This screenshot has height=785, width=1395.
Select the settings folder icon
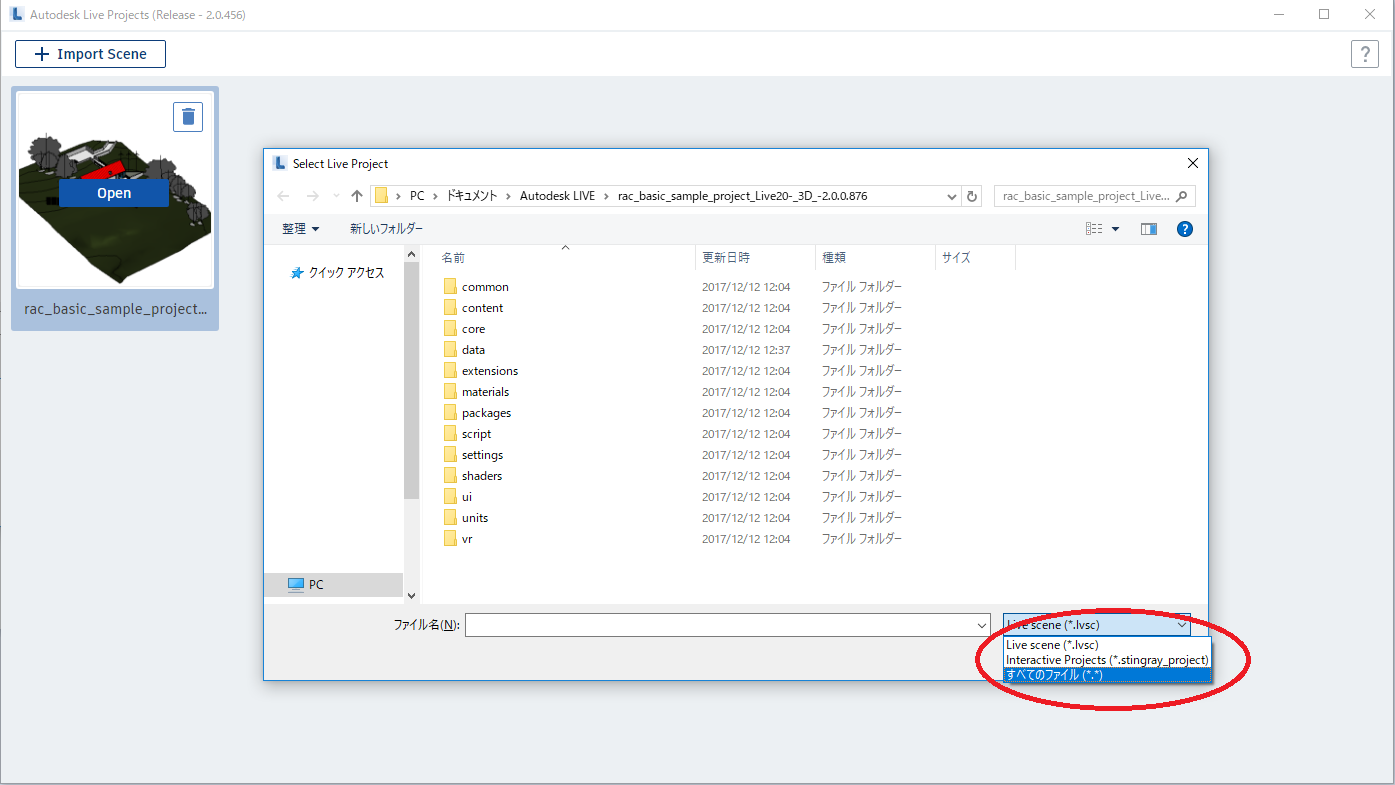click(x=450, y=454)
